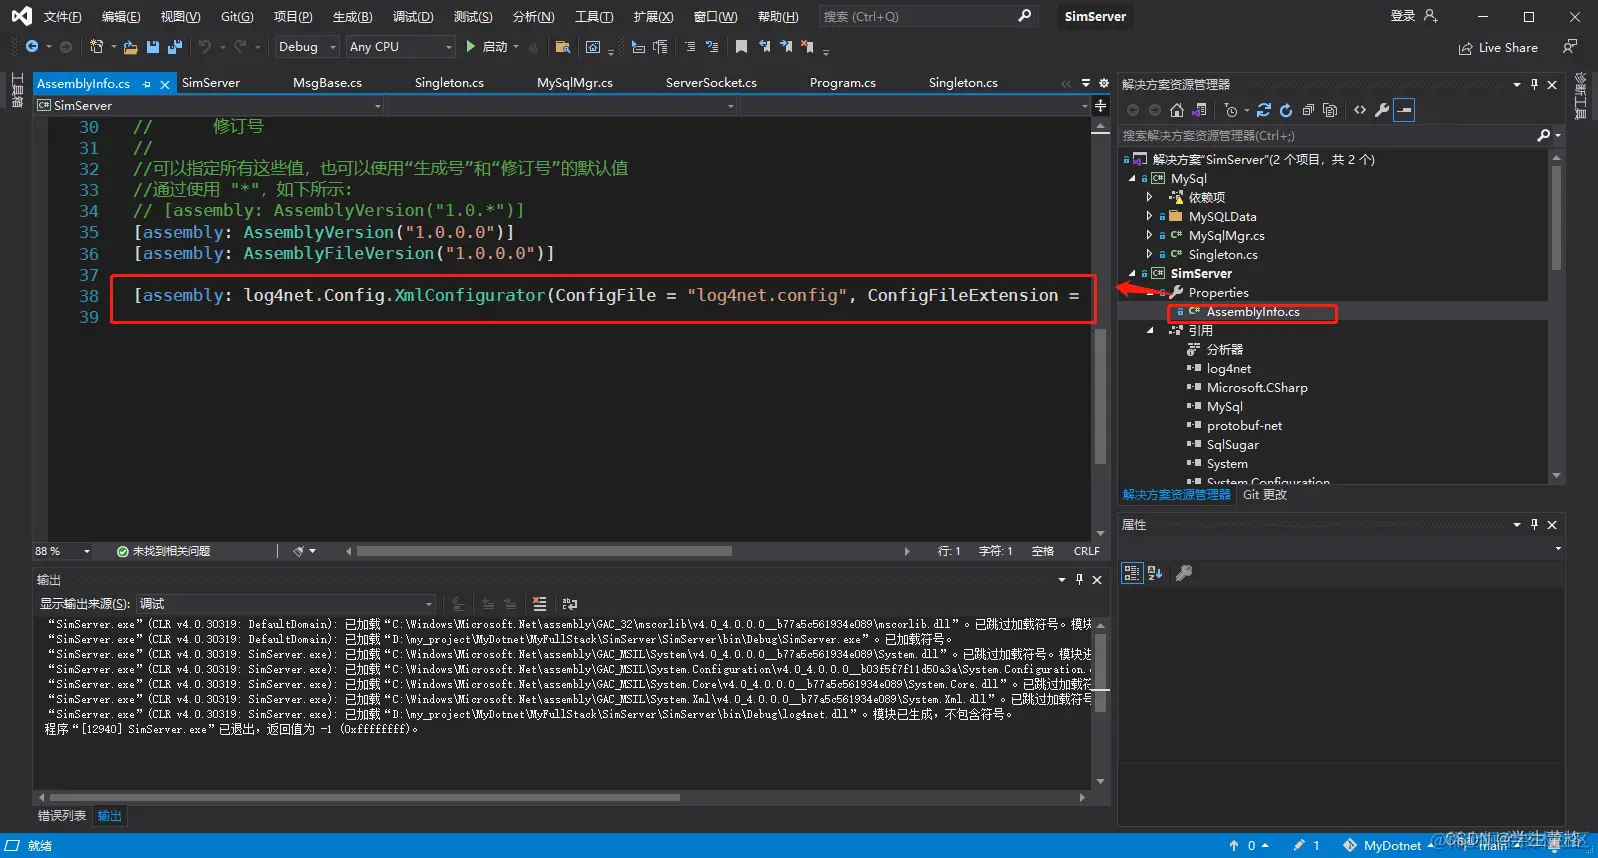Clear all bookmarks toolbar icon
The width and height of the screenshot is (1598, 858).
click(x=808, y=47)
